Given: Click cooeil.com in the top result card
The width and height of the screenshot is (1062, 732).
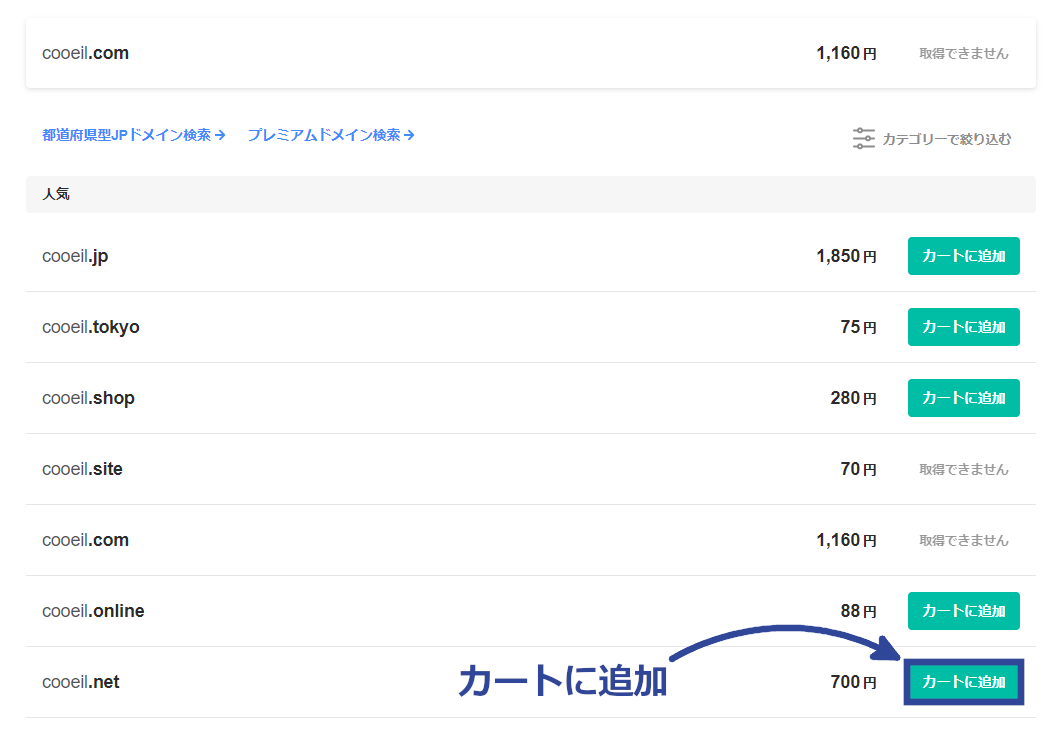Looking at the screenshot, I should coord(85,53).
